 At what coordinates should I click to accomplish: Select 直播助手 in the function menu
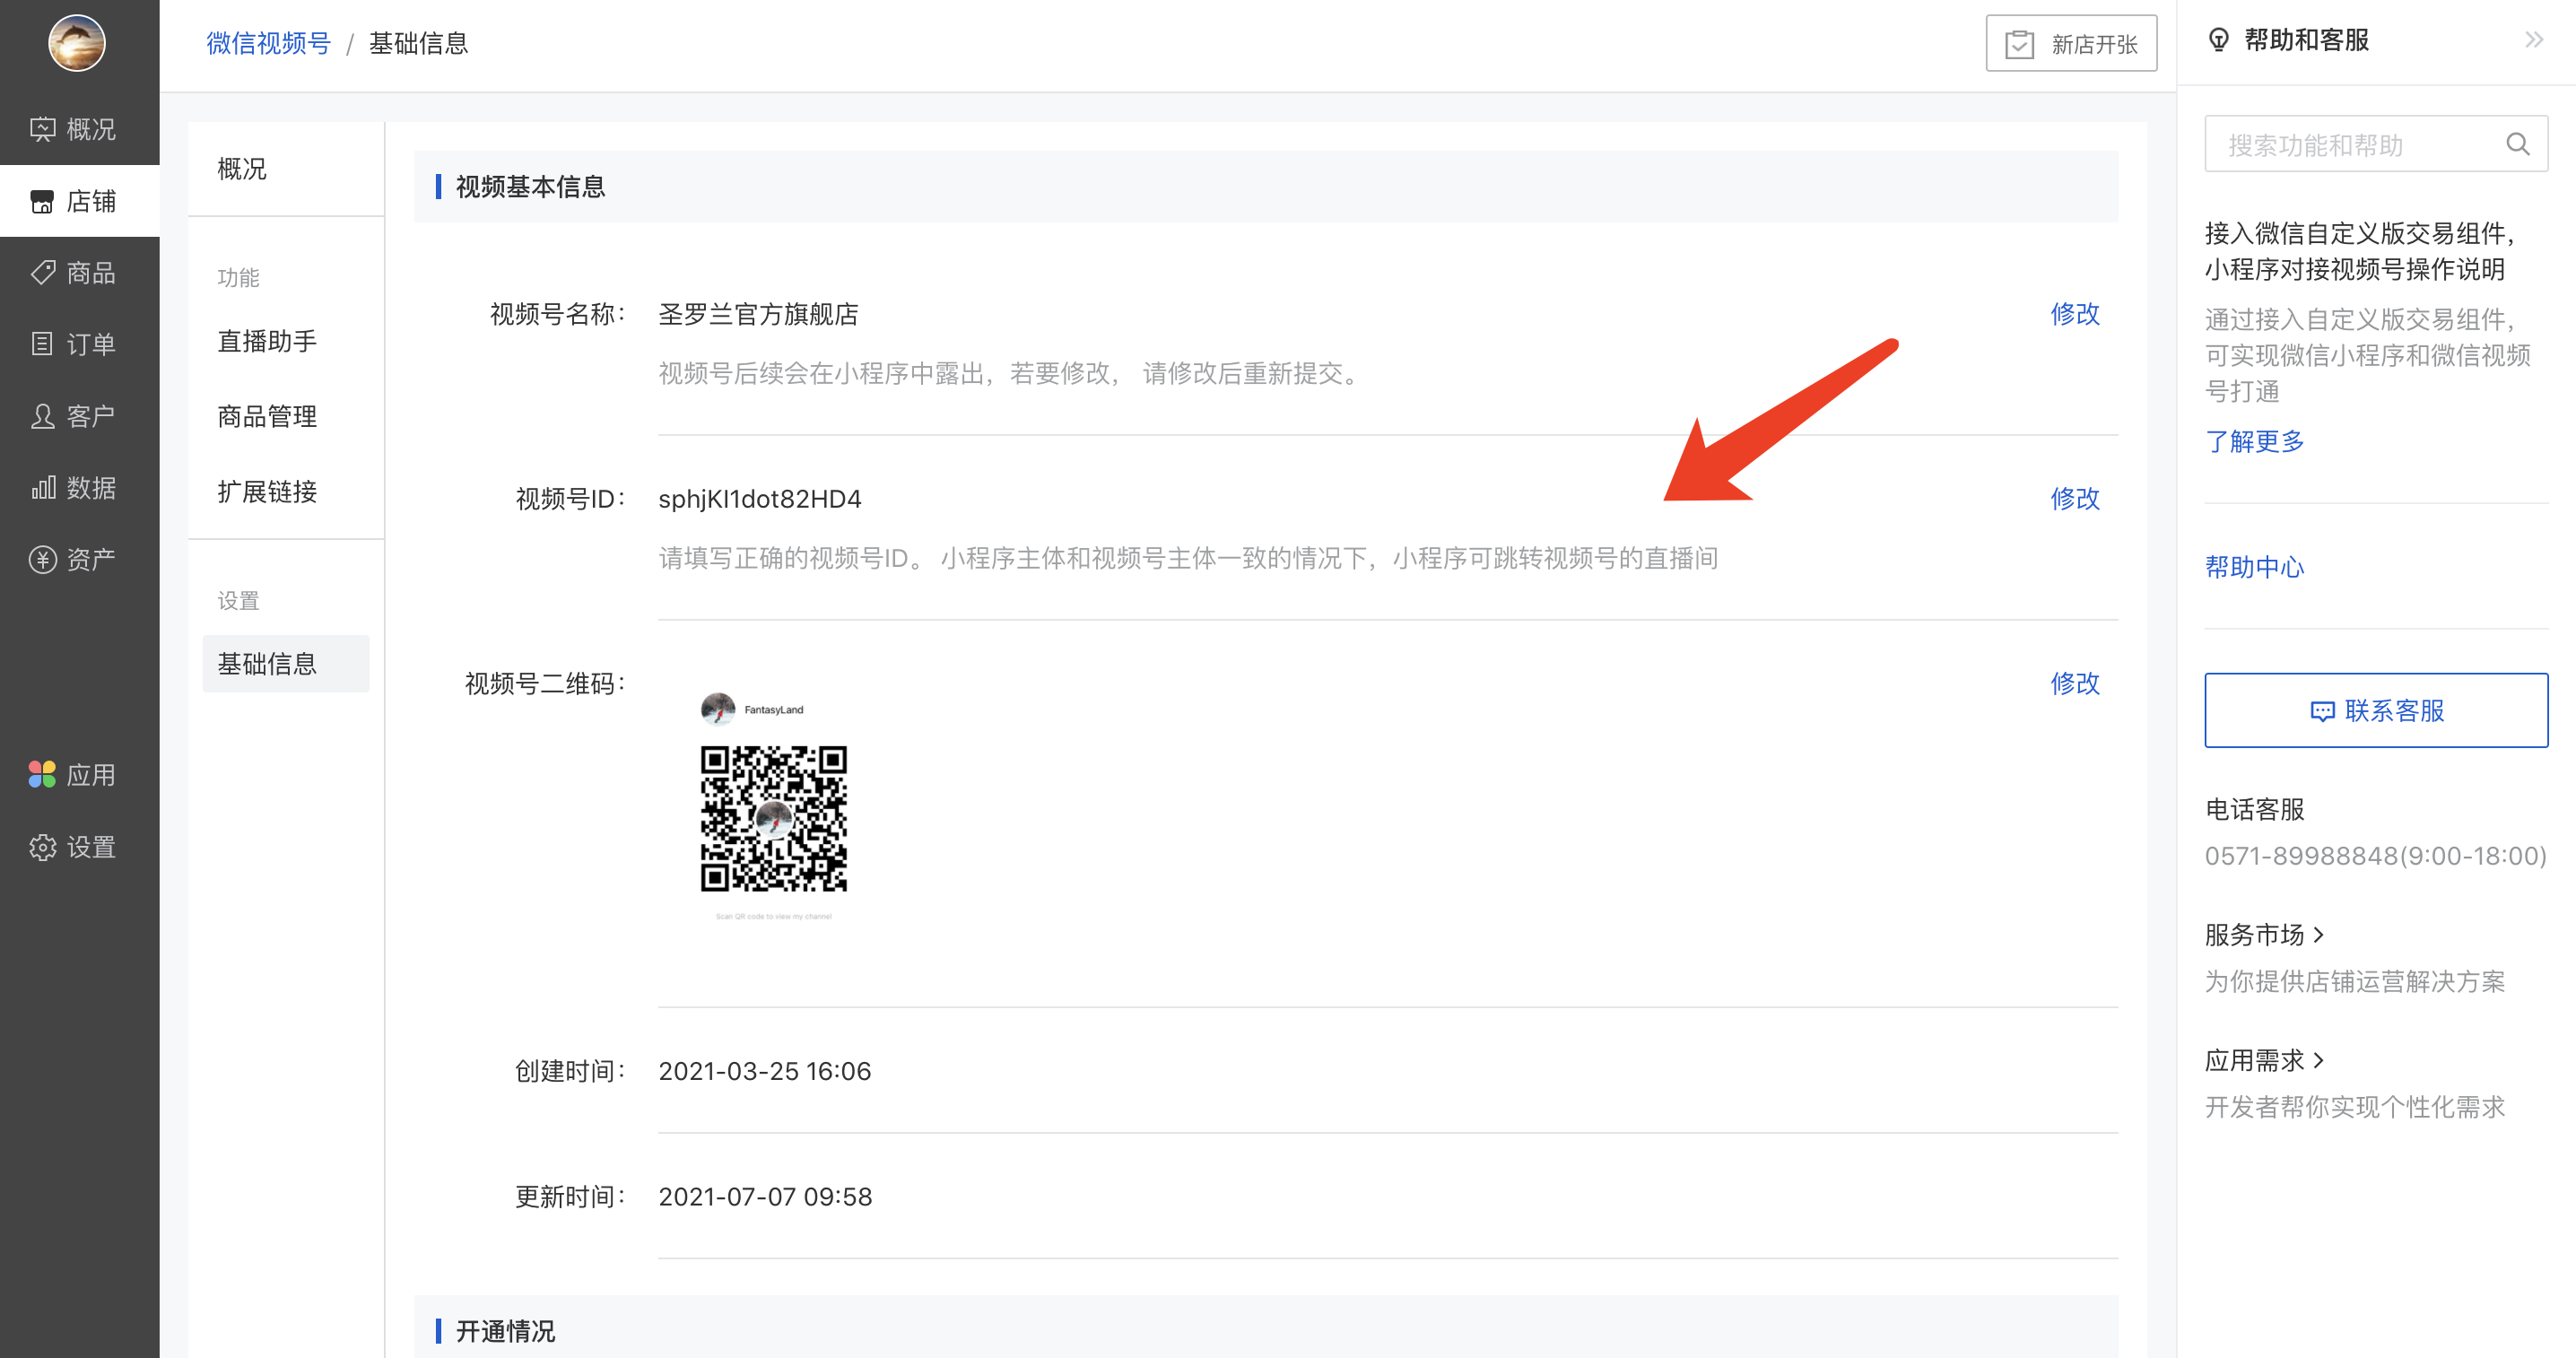click(267, 341)
